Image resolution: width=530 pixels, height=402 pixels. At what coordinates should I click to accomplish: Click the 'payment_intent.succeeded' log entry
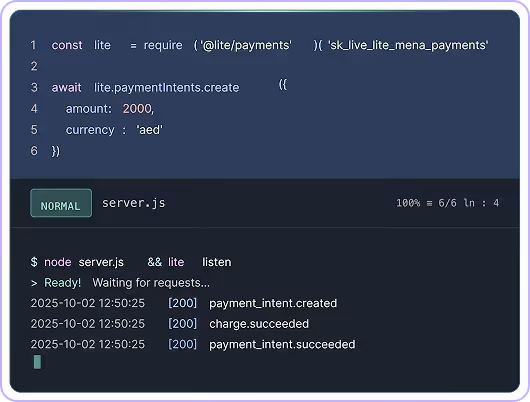282,345
